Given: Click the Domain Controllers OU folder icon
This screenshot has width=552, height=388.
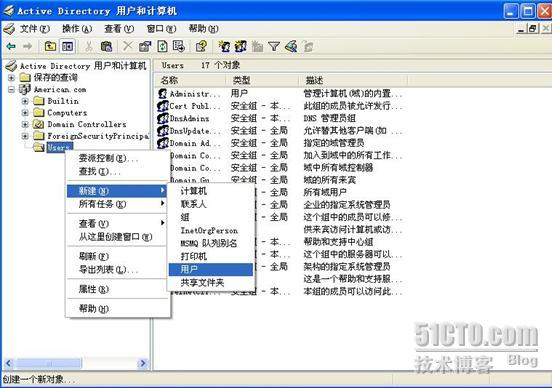Looking at the screenshot, I should click(x=38, y=124).
